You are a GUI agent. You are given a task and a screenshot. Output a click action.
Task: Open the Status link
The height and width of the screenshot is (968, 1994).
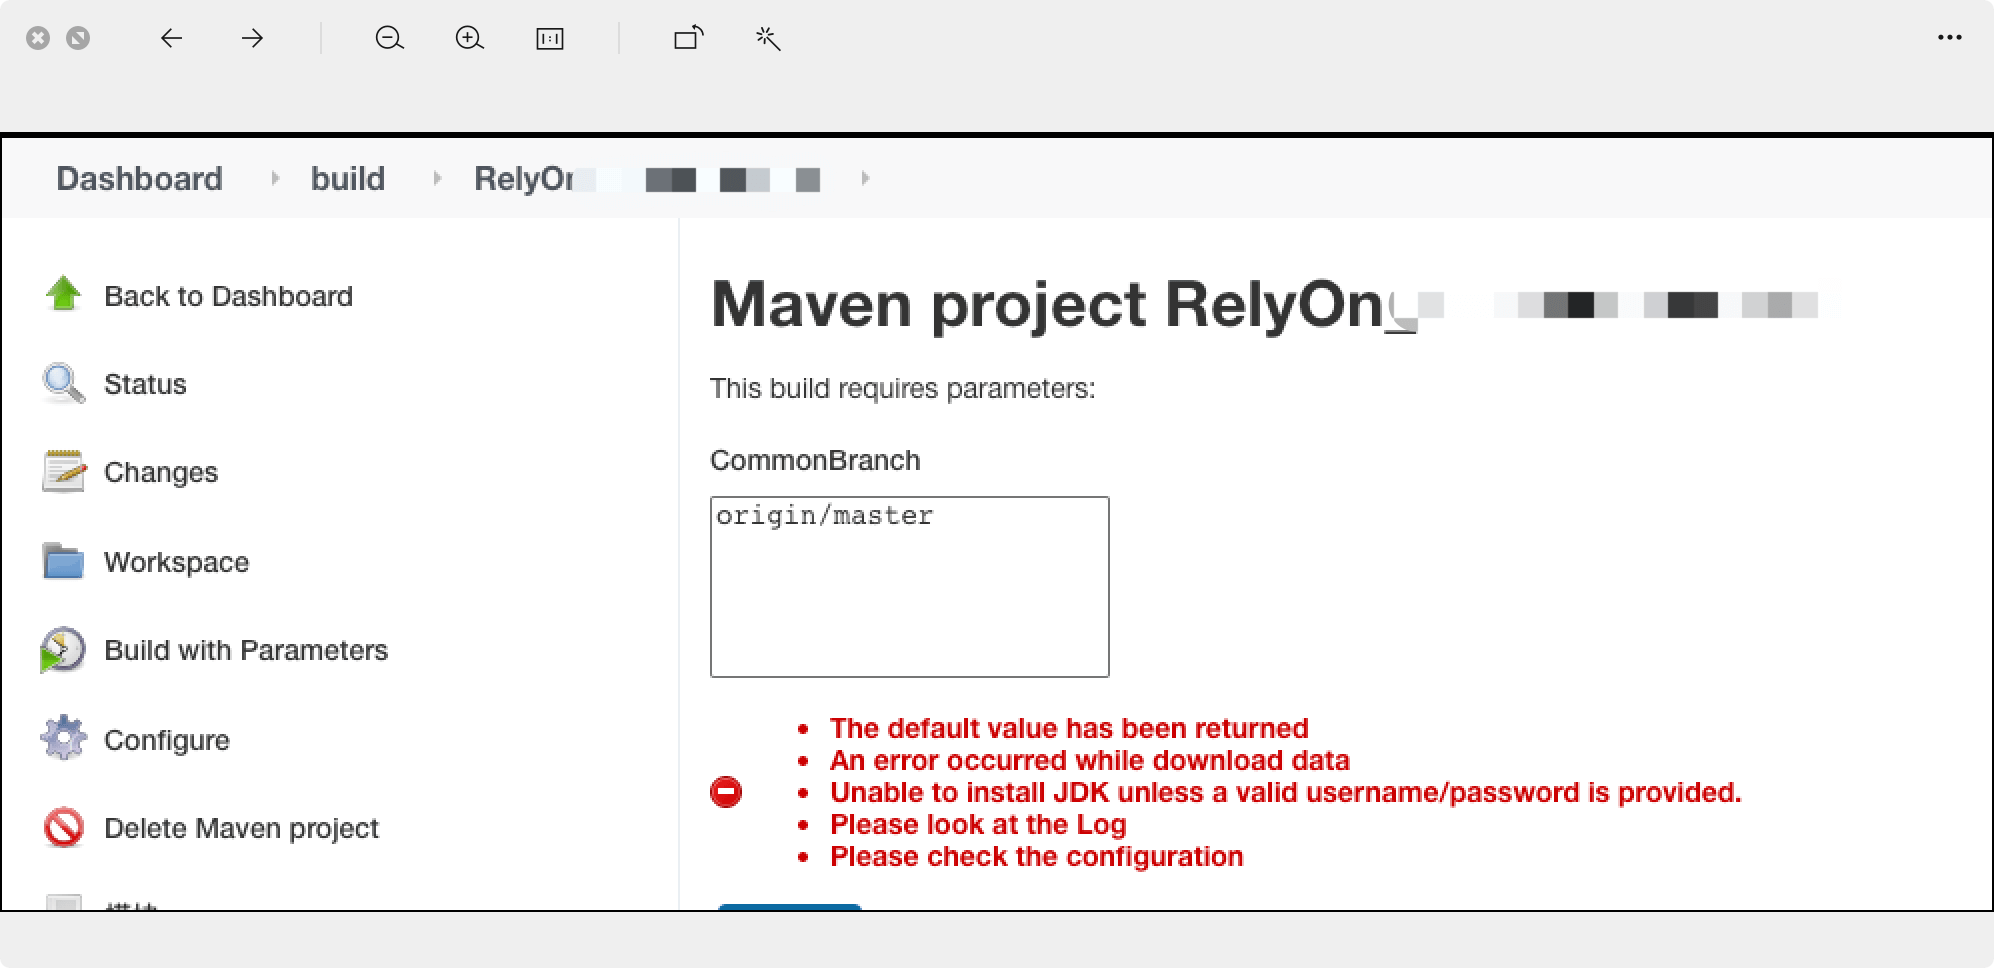pos(145,384)
